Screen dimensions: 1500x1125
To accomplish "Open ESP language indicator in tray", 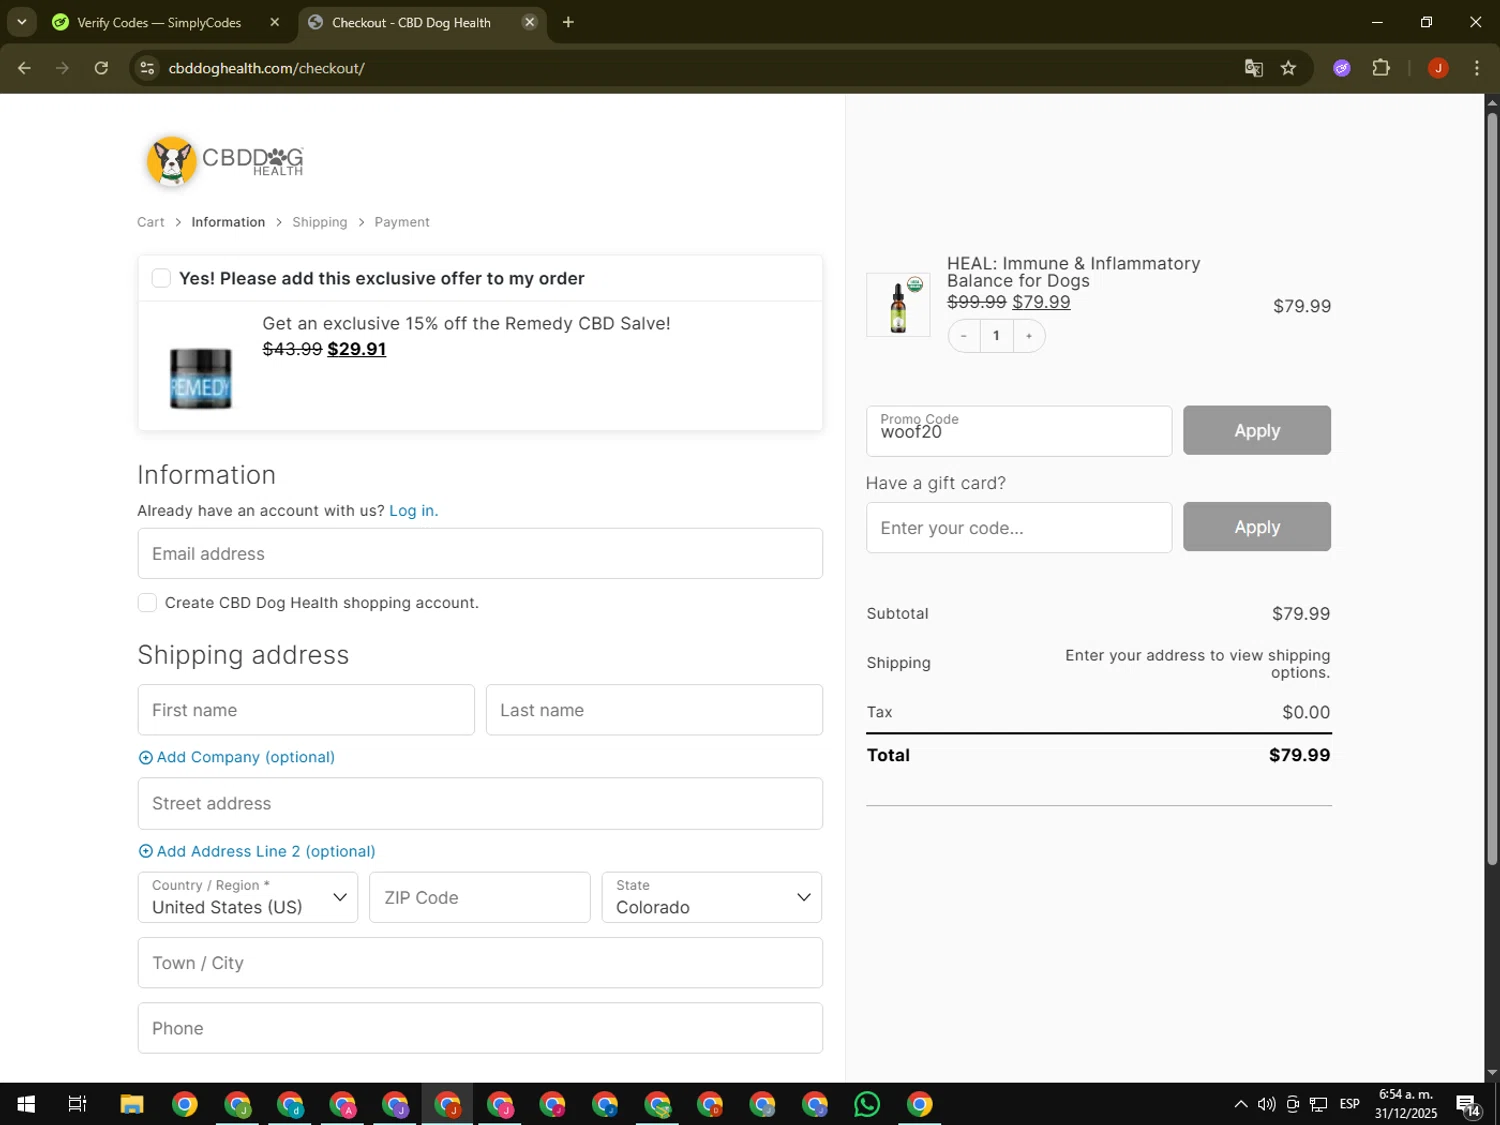I will point(1350,1104).
